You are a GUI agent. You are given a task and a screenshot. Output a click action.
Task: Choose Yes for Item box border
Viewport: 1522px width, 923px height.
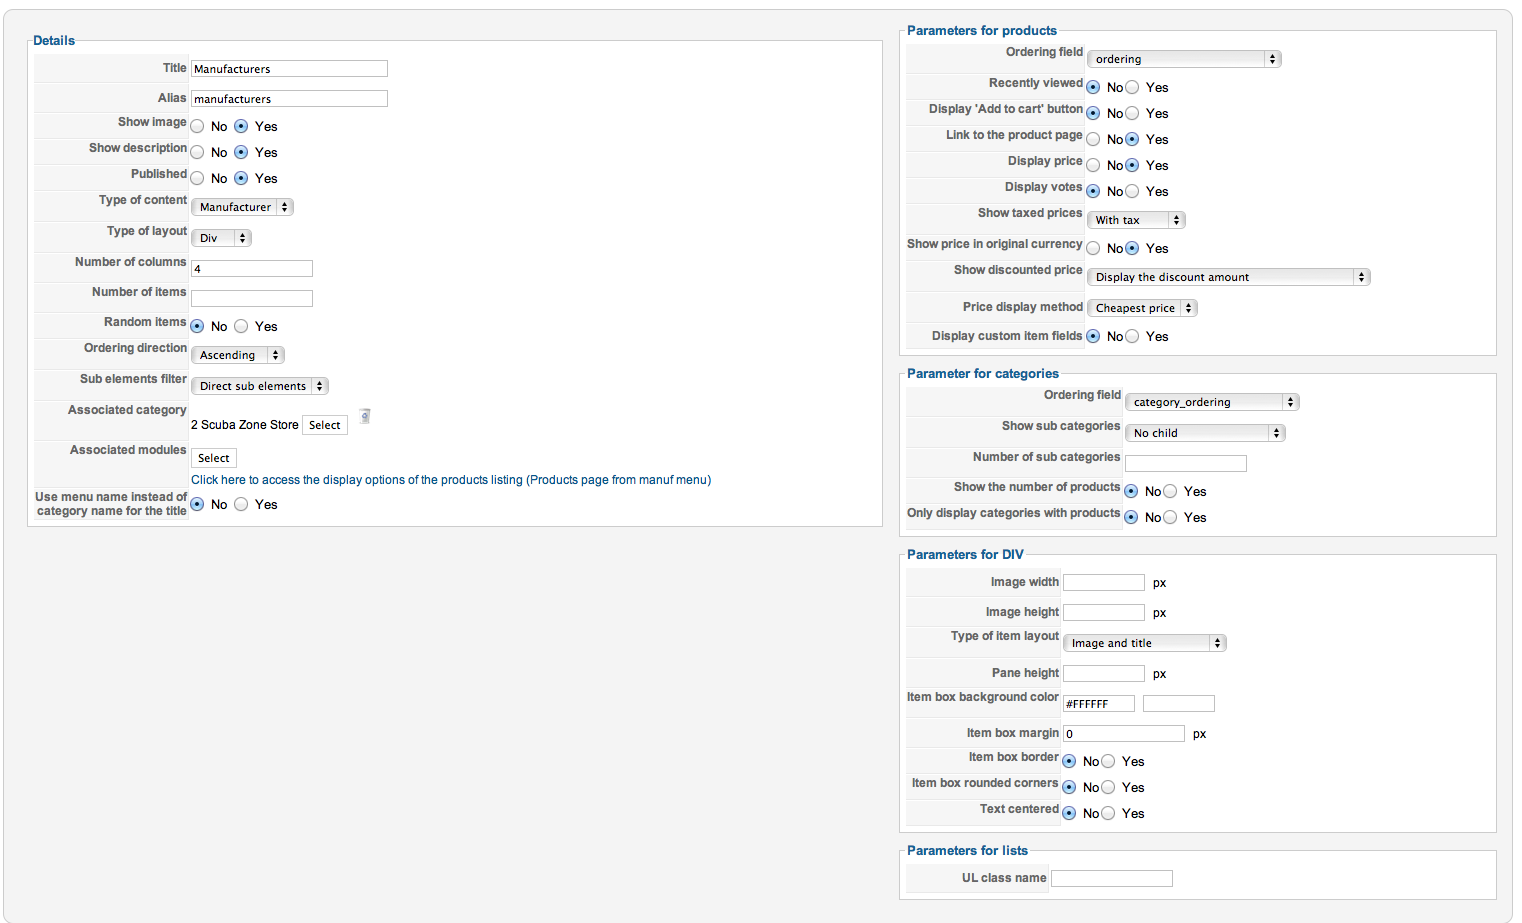[x=1109, y=762]
